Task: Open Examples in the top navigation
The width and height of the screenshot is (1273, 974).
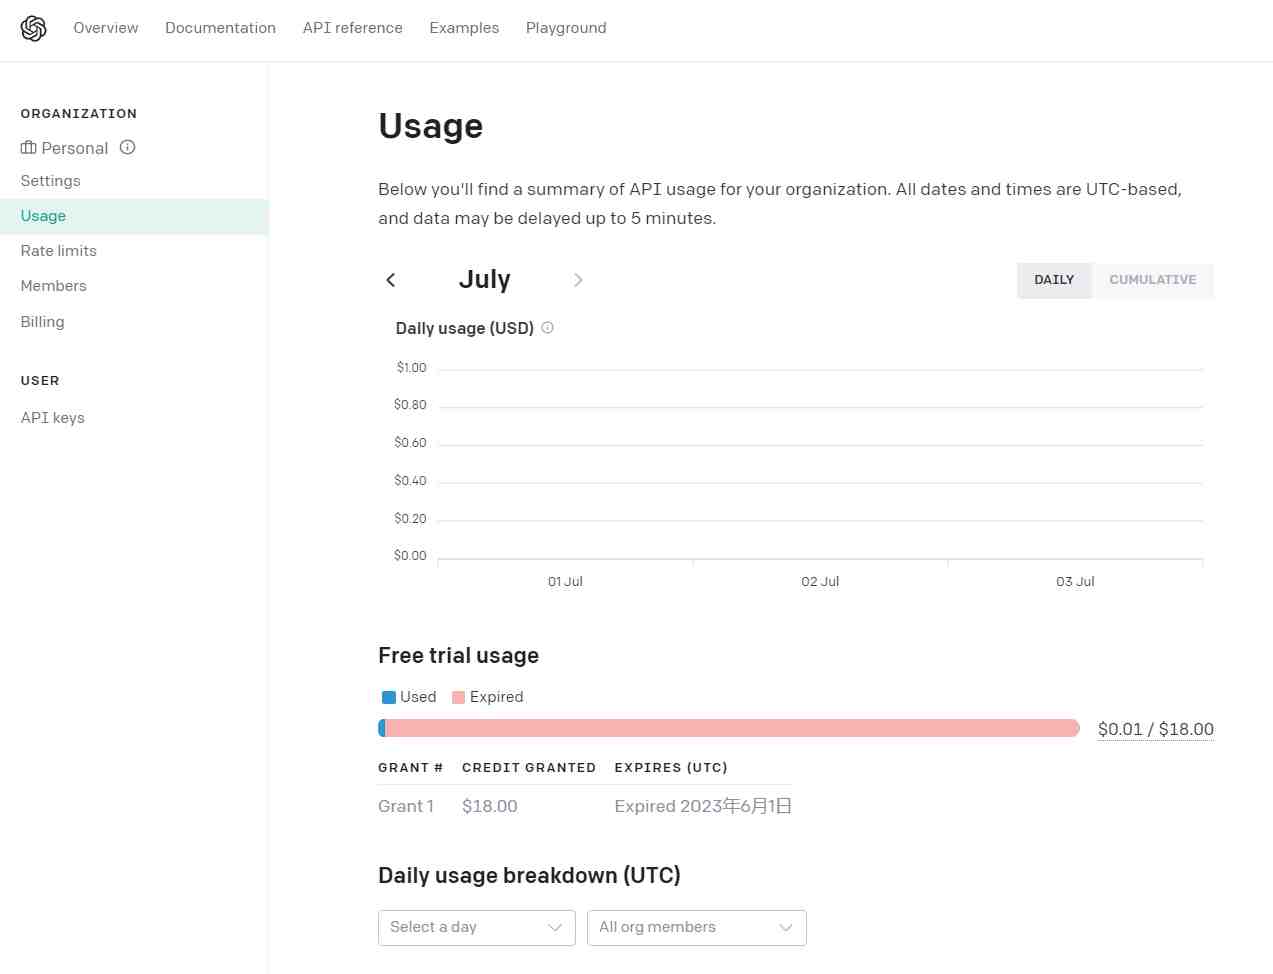Action: [x=464, y=28]
